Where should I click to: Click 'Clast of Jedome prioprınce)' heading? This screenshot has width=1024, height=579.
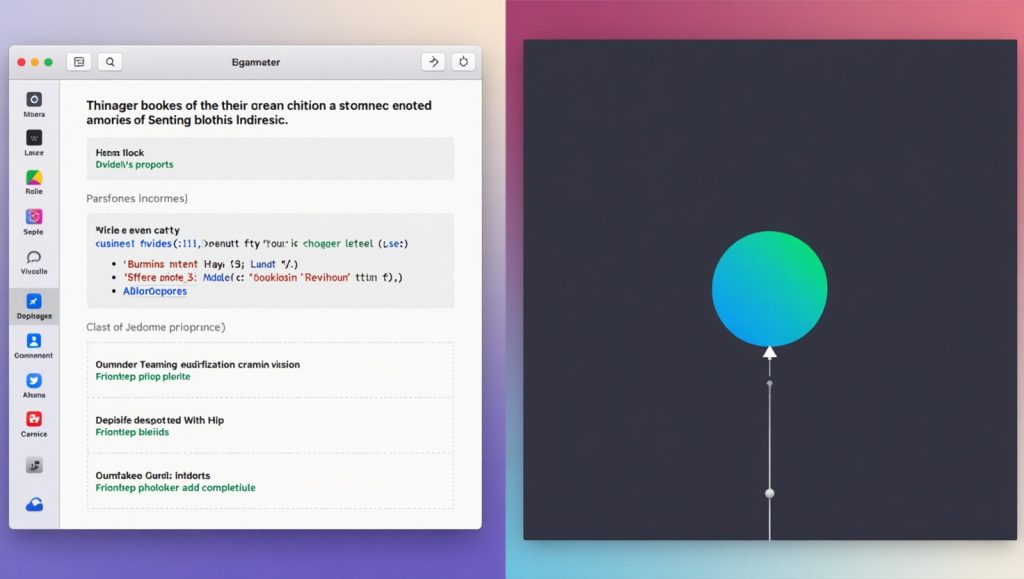[x=156, y=327]
